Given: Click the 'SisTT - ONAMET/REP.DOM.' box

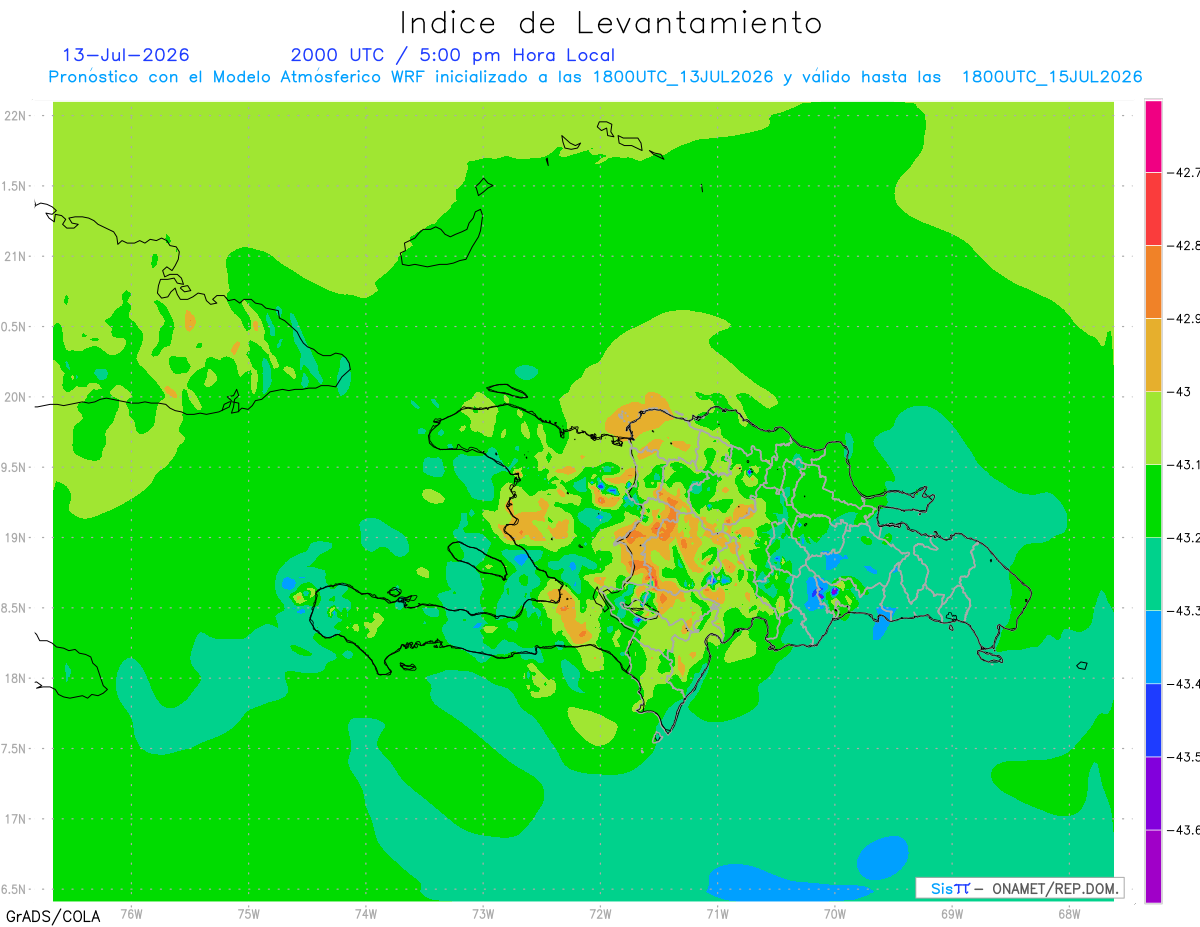Looking at the screenshot, I should 1020,888.
